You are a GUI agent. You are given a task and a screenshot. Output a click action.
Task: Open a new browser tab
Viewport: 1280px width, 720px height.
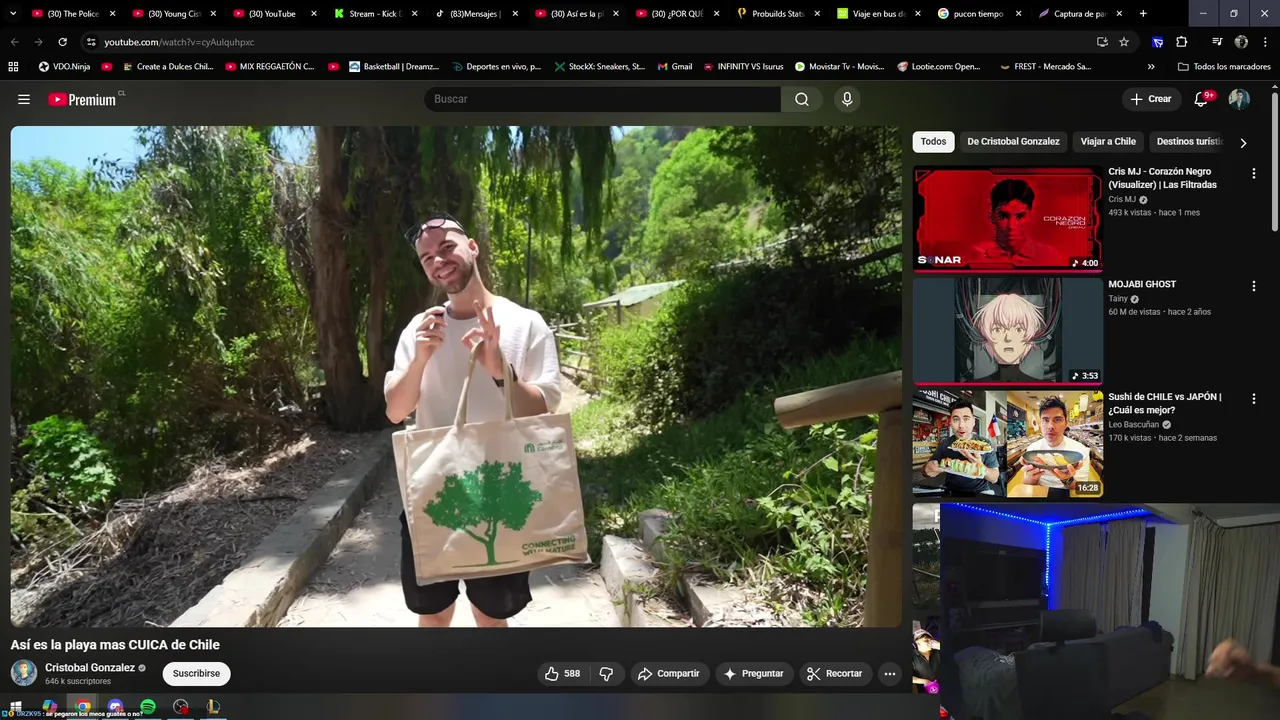pyautogui.click(x=1143, y=14)
